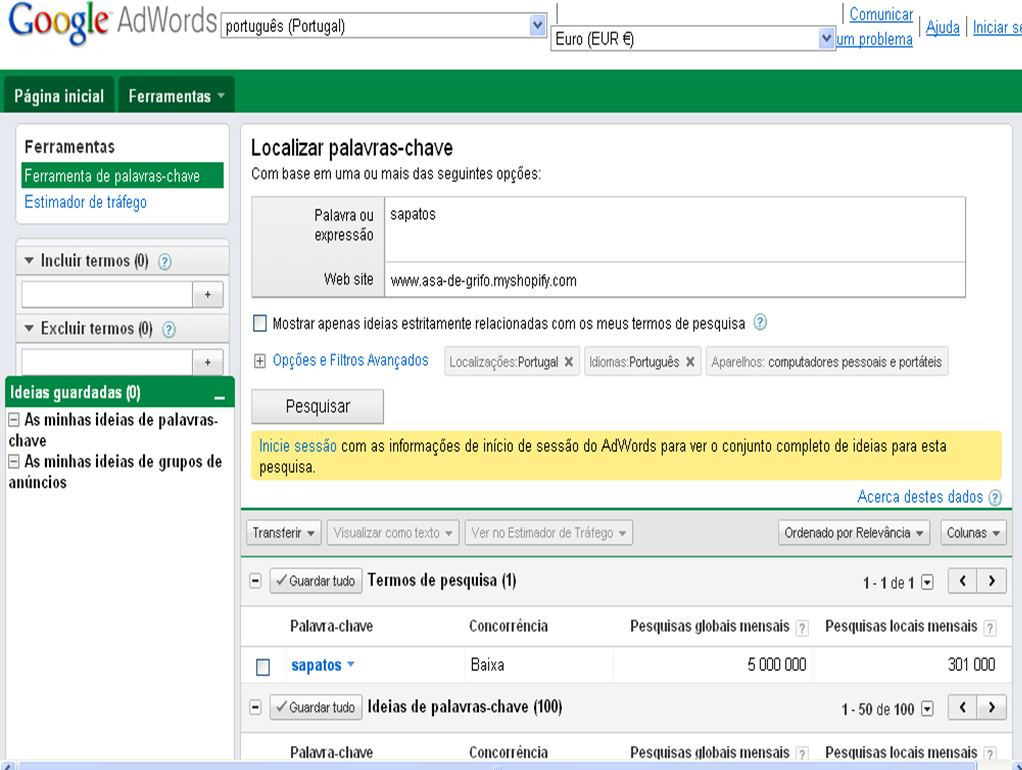Remove the Idiomas:Português filter with its X
Viewport: 1022px width, 770px height.
pyautogui.click(x=690, y=362)
